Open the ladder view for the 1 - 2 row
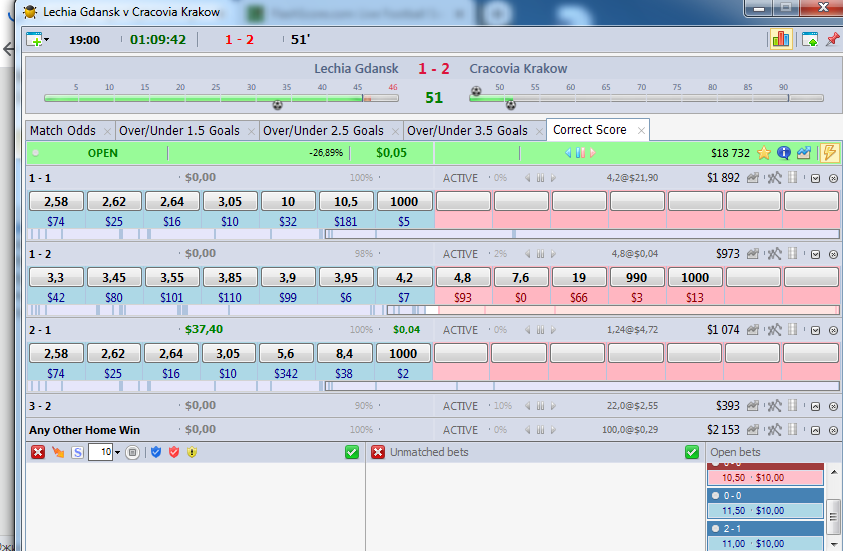Viewport: 843px width, 551px height. pyautogui.click(x=792, y=253)
